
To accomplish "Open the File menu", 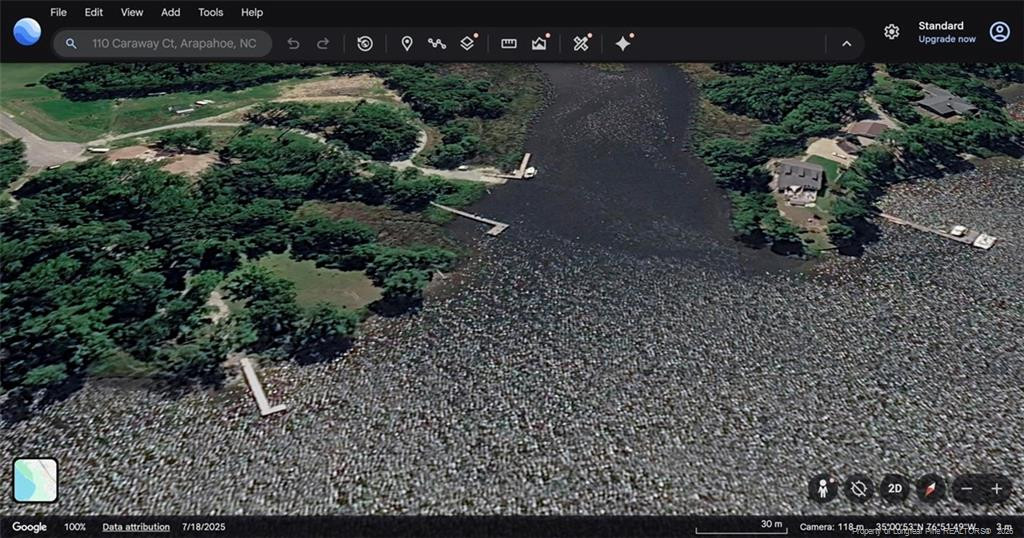I will [58, 12].
